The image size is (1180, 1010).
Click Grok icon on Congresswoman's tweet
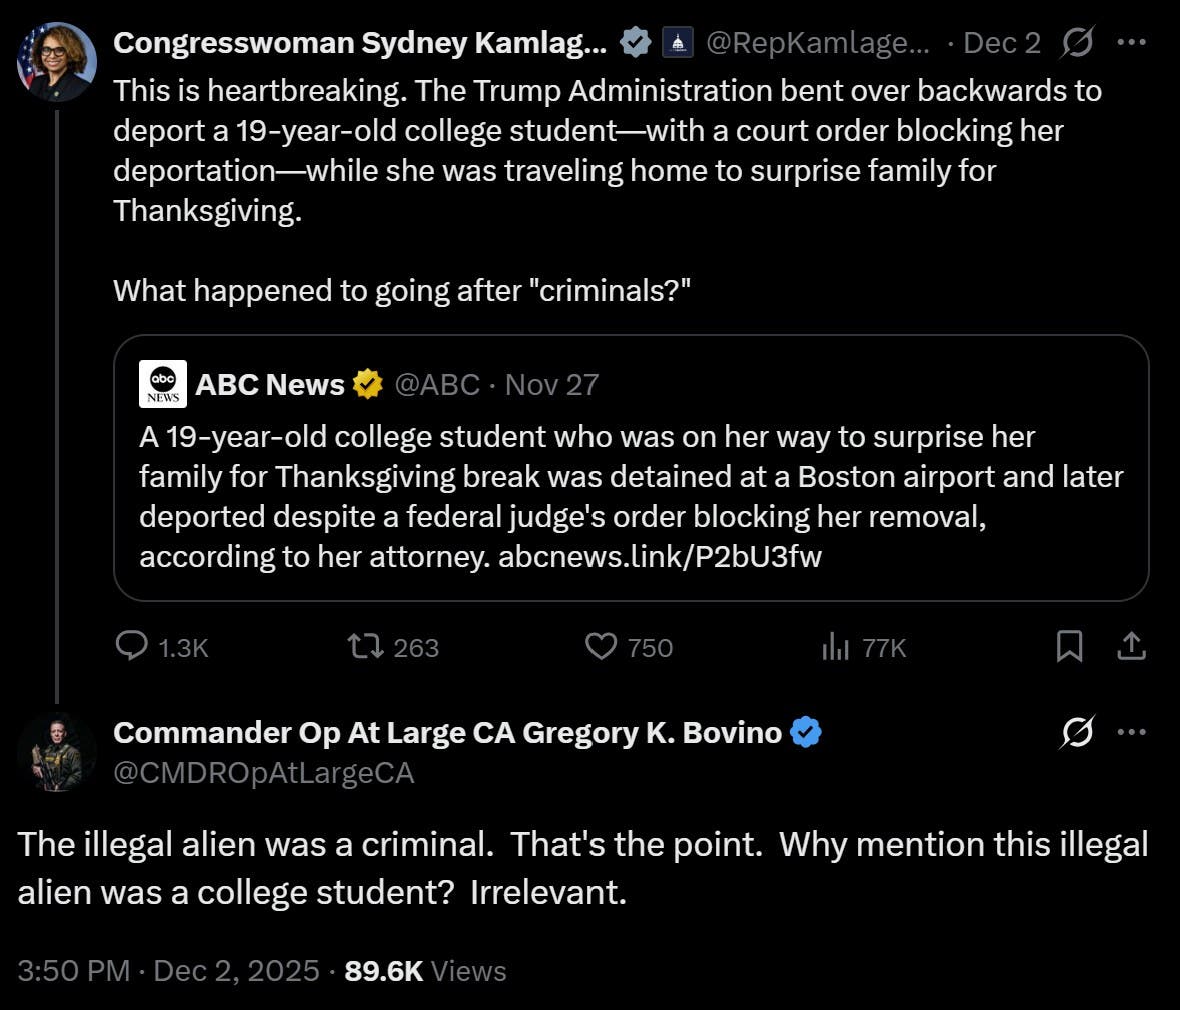tap(1077, 43)
